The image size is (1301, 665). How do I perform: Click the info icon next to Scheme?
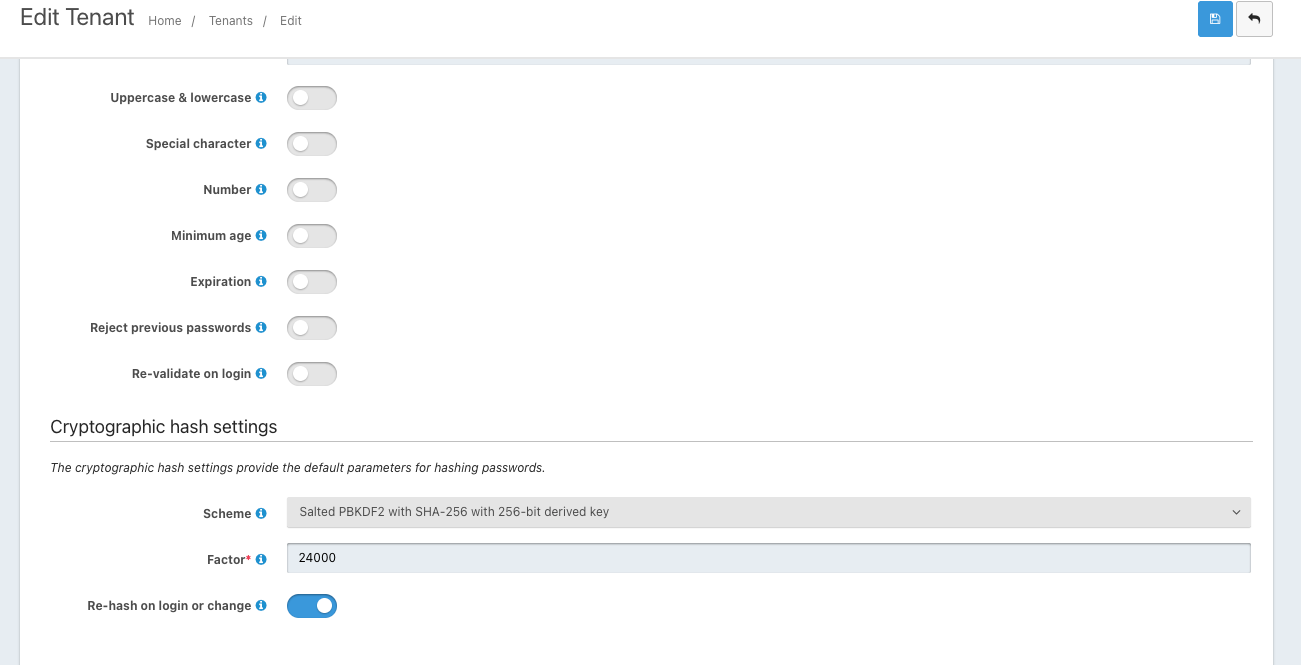click(261, 513)
